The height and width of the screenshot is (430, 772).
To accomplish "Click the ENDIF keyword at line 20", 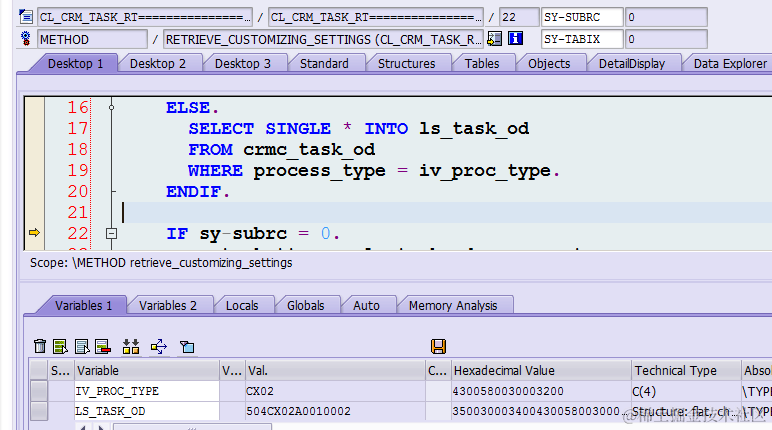I will pos(193,192).
